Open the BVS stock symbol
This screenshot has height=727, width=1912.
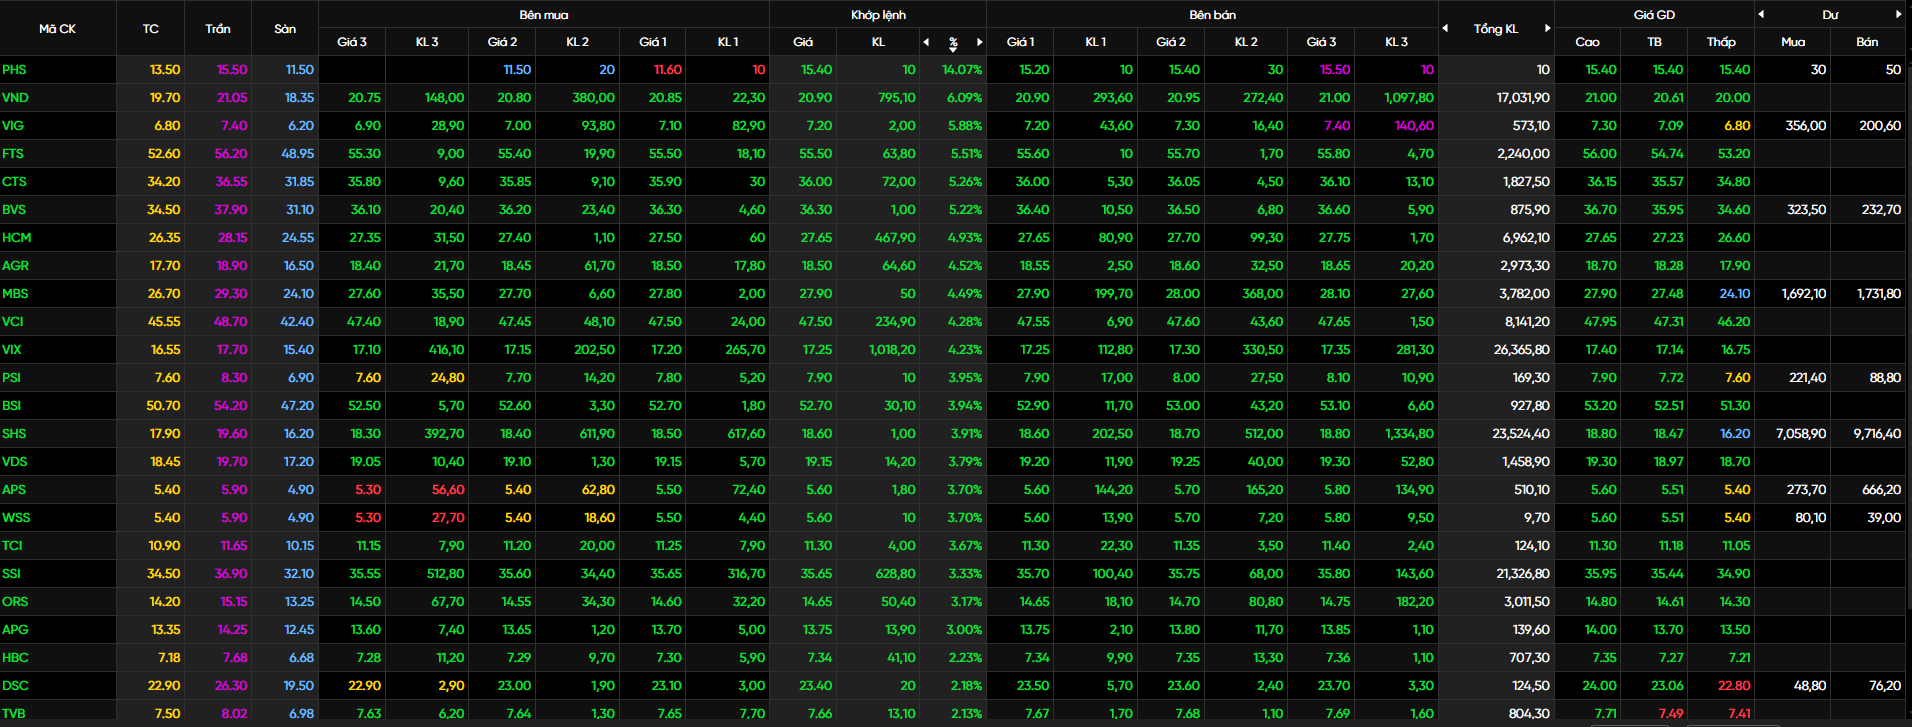click(x=14, y=210)
